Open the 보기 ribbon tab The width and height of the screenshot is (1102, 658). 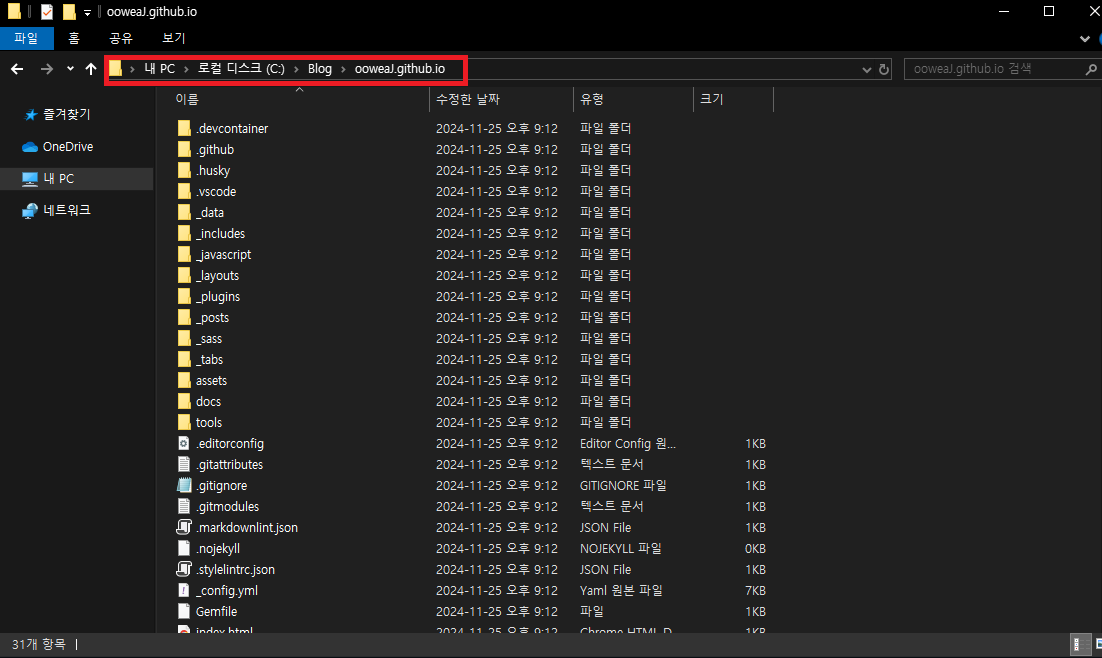173,38
